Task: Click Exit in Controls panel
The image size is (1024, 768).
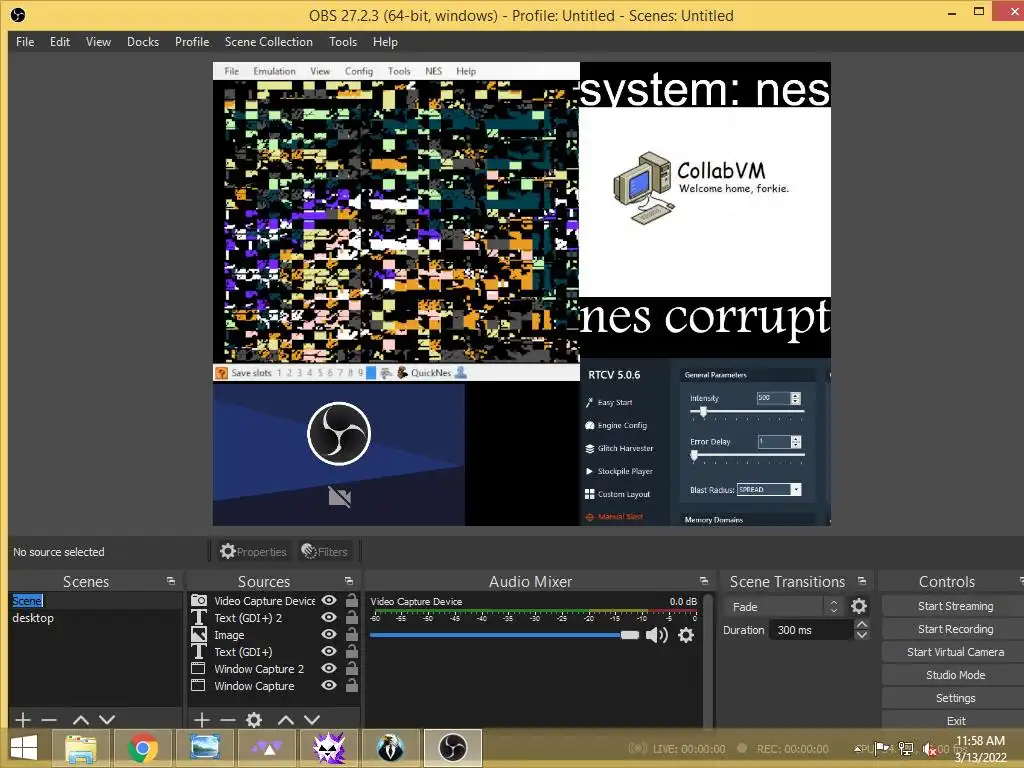Action: pyautogui.click(x=955, y=721)
